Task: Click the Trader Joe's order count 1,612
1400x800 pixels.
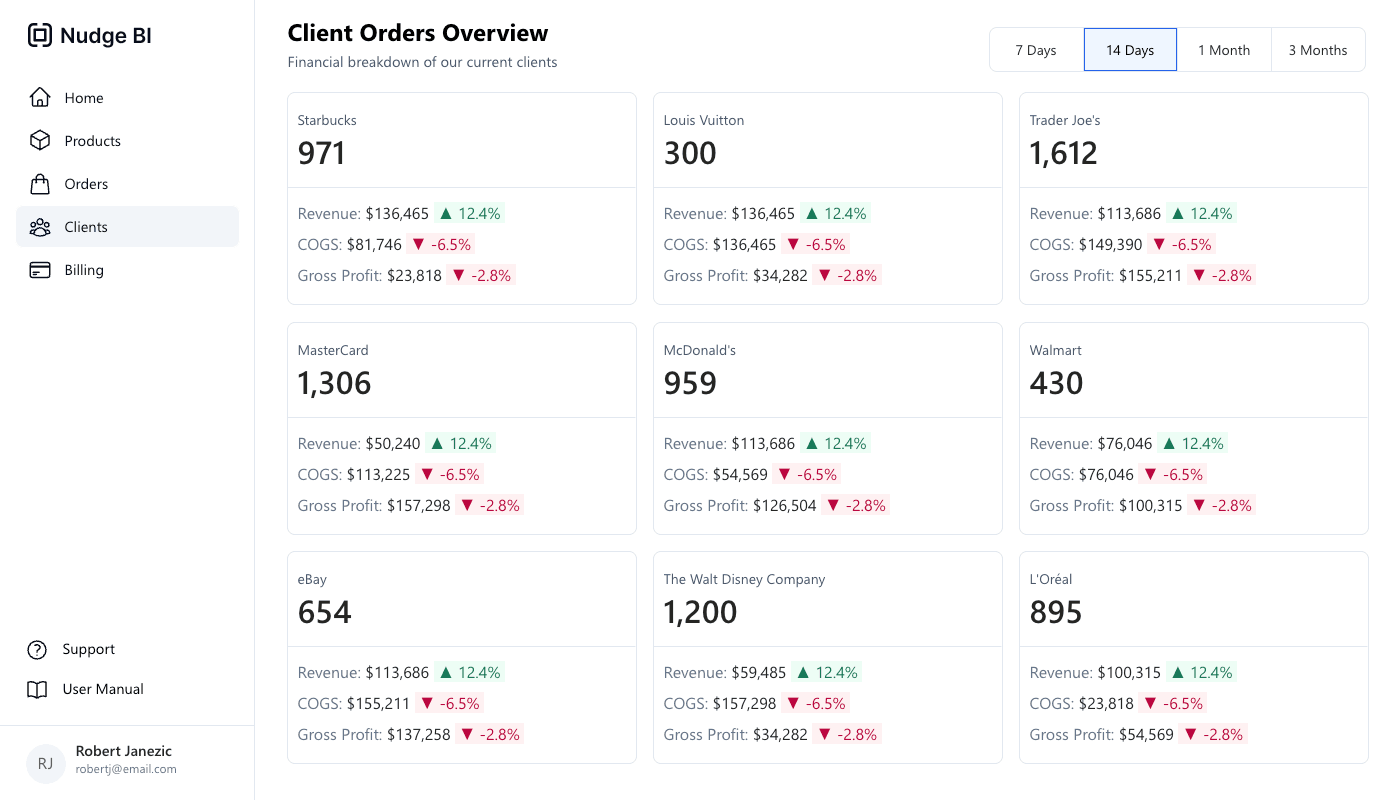Action: 1063,153
